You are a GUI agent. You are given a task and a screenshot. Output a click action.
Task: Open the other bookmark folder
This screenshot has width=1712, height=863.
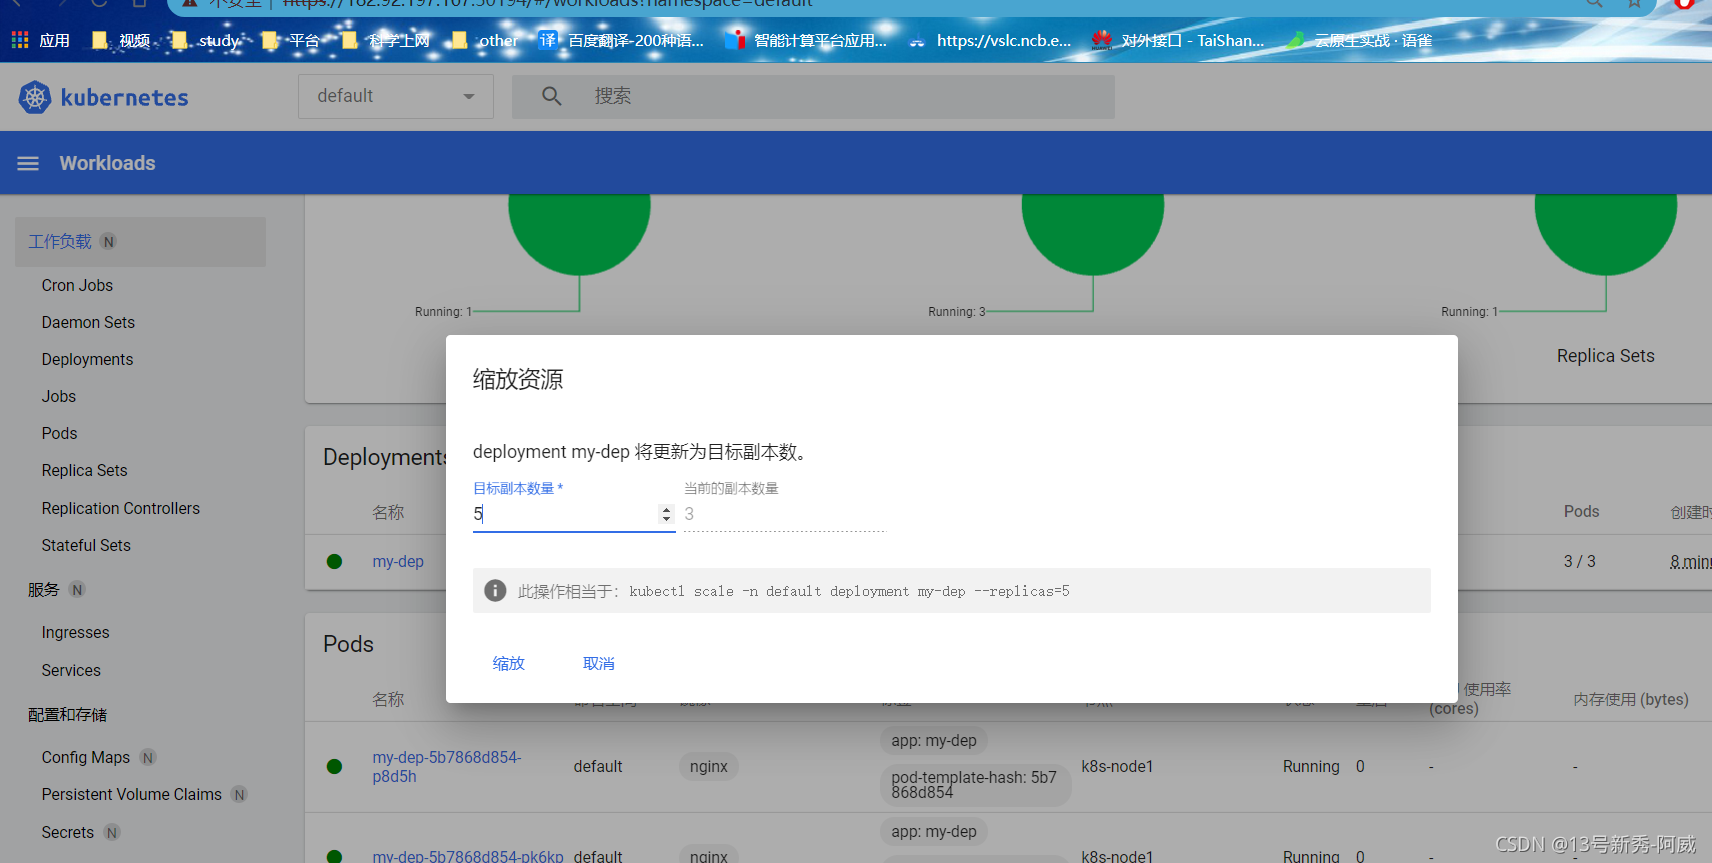(485, 40)
